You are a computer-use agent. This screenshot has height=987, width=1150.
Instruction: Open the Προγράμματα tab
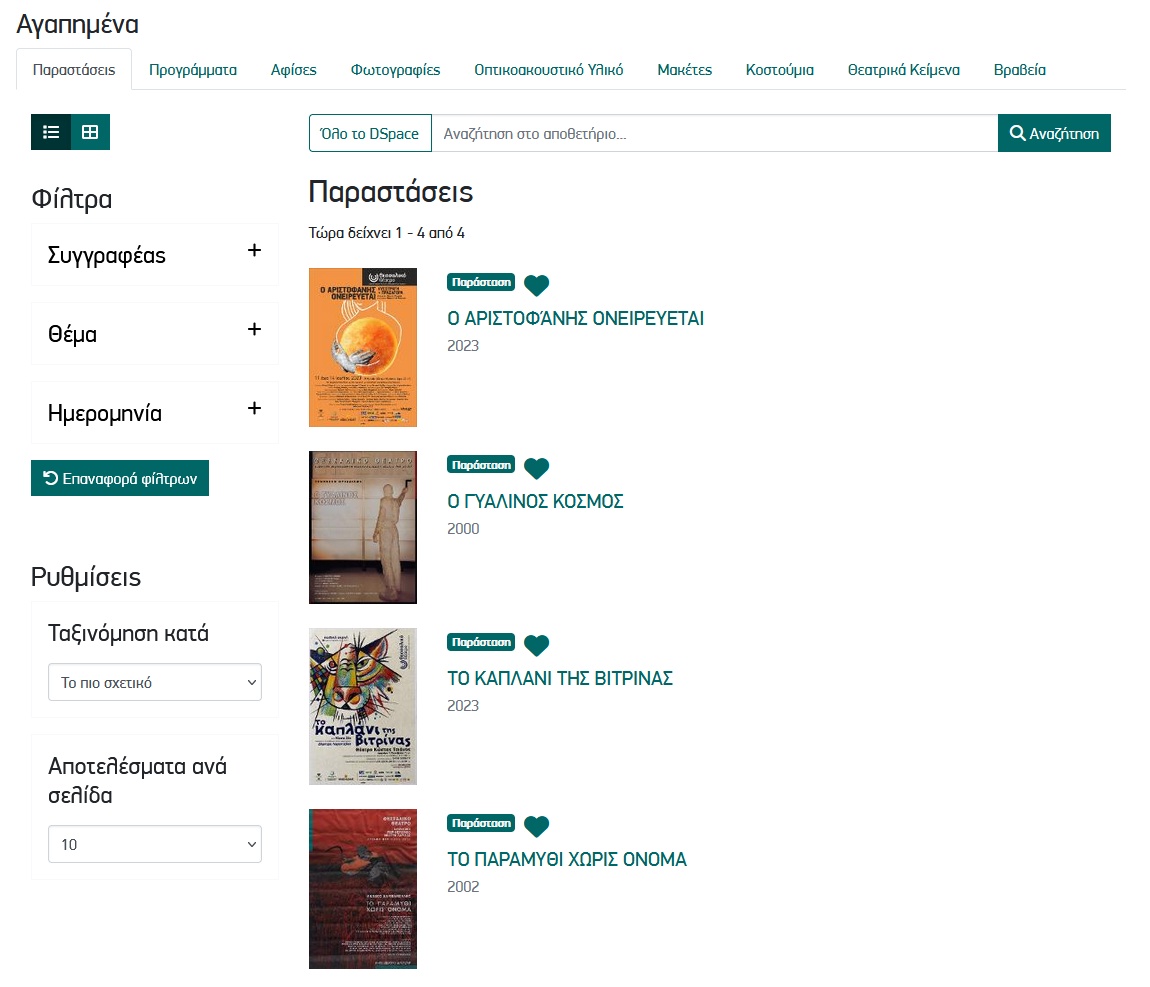point(193,70)
